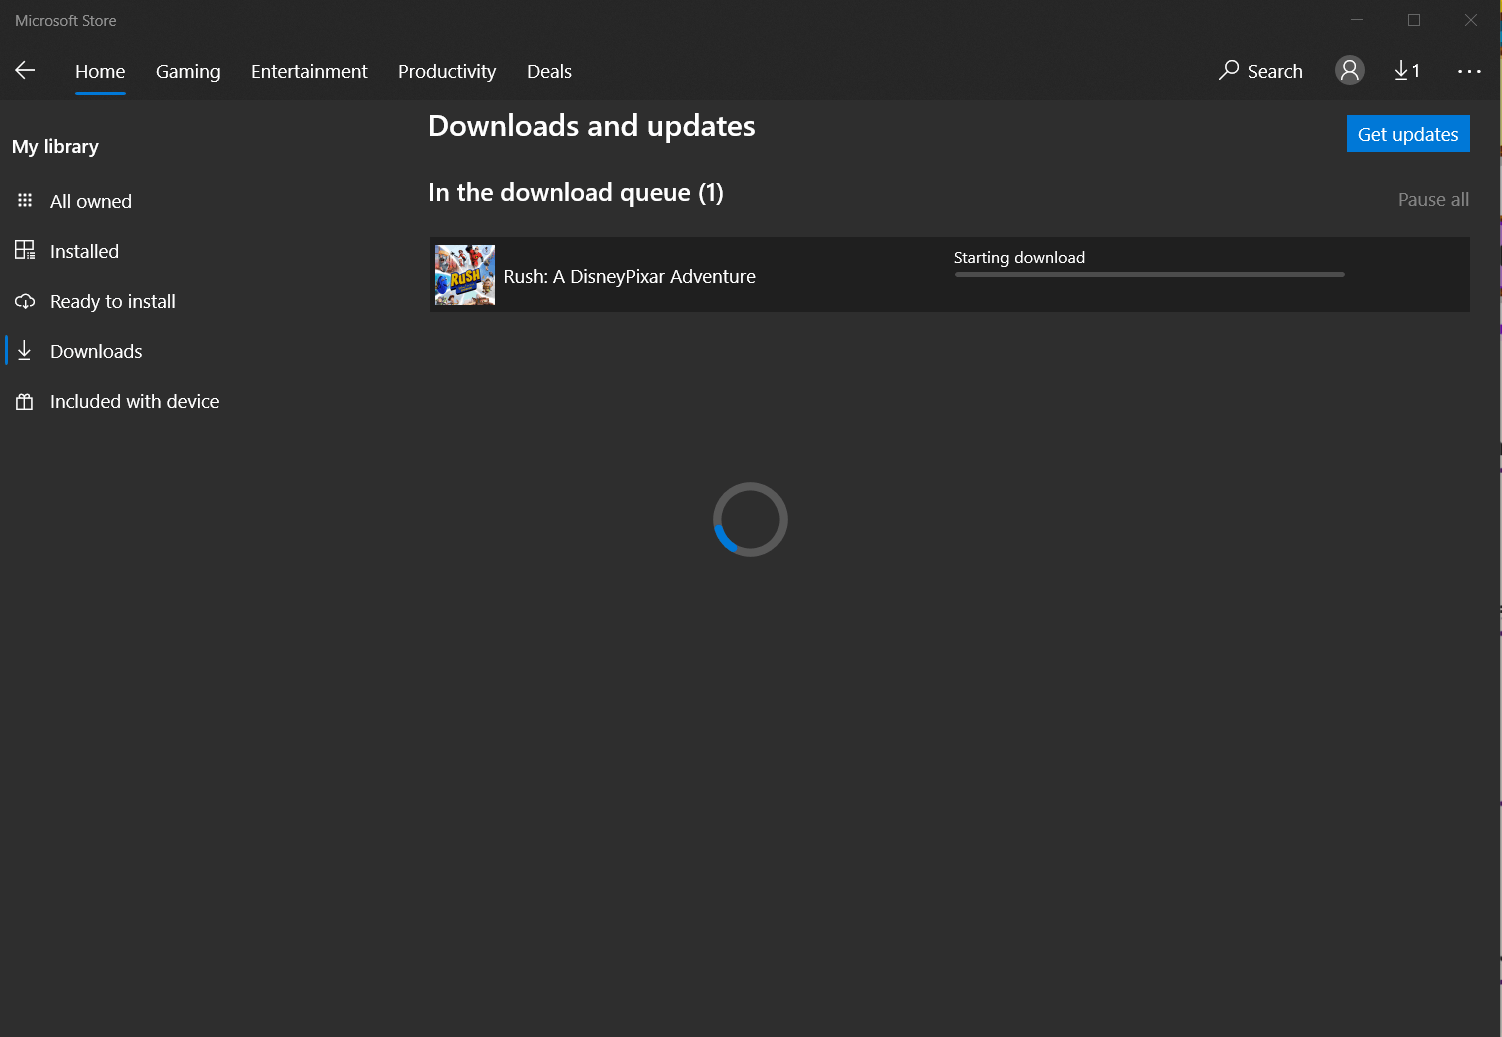The width and height of the screenshot is (1502, 1037).
Task: Click the Search label text
Action: coord(1275,71)
